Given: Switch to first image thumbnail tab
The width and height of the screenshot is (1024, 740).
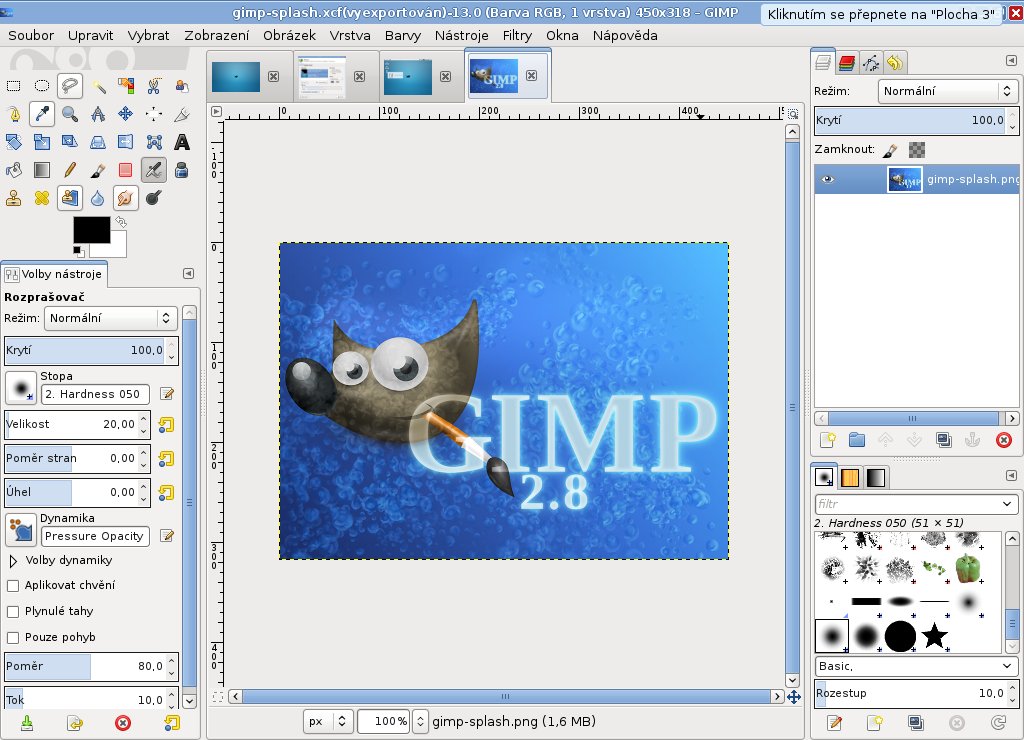Looking at the screenshot, I should (x=236, y=76).
